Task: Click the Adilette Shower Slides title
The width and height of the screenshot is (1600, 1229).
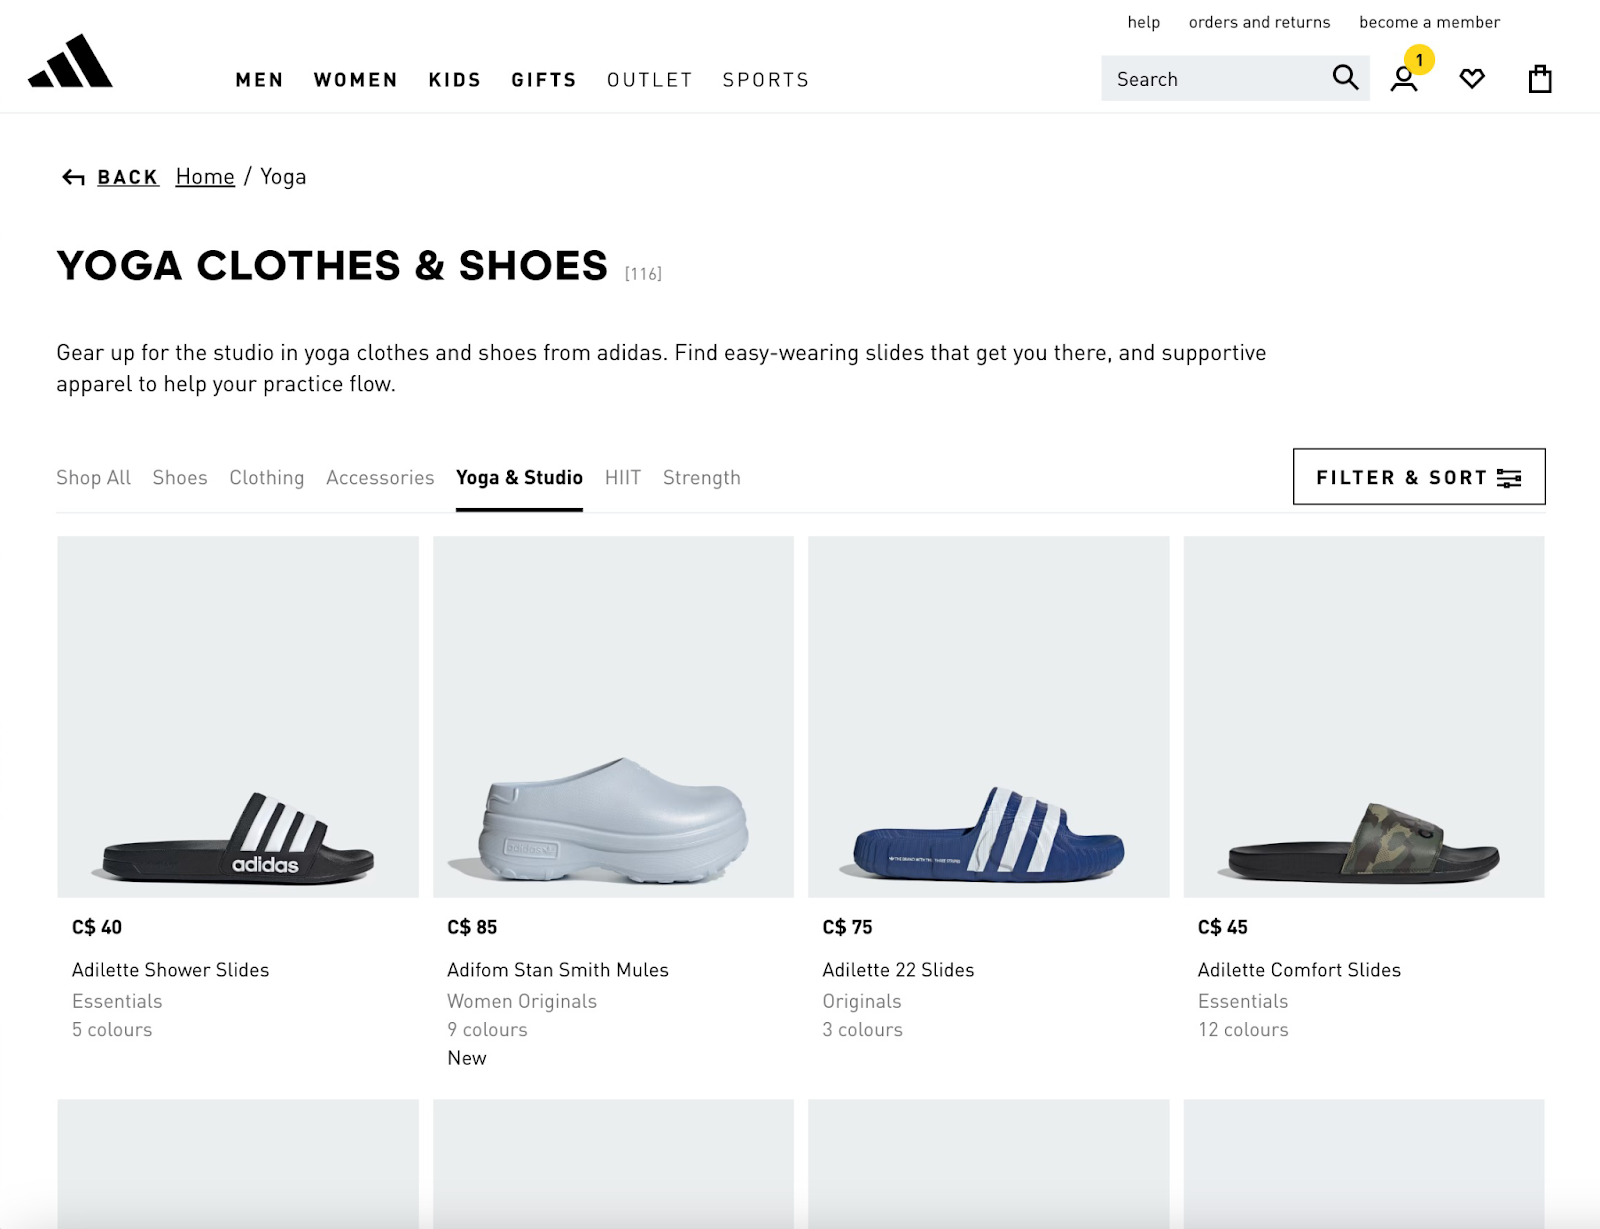Action: 171,970
